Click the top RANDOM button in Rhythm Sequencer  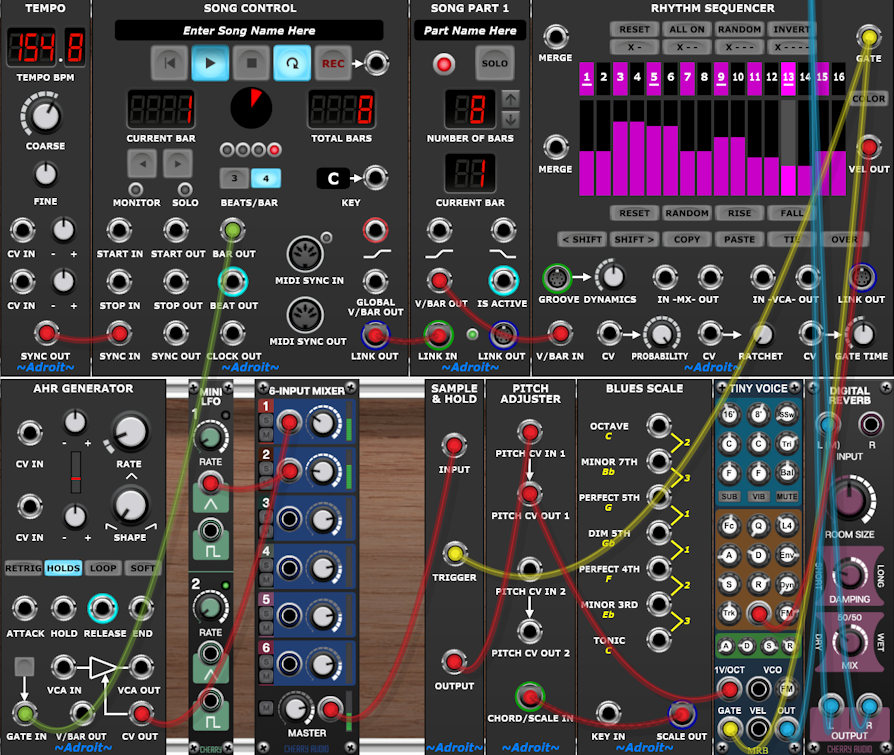tap(739, 29)
